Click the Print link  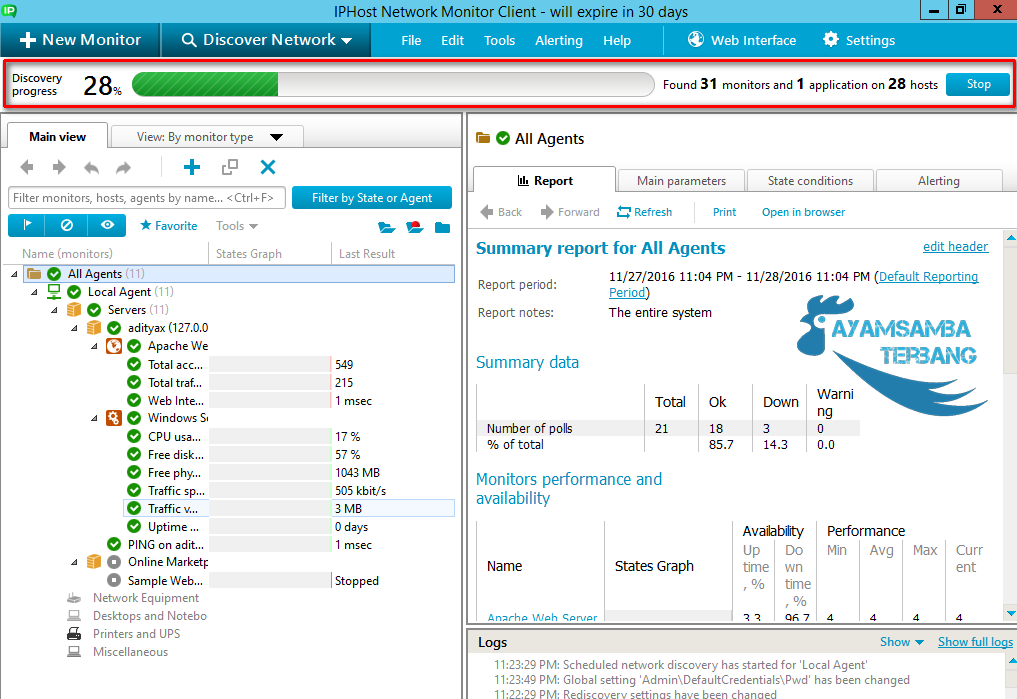click(x=724, y=212)
